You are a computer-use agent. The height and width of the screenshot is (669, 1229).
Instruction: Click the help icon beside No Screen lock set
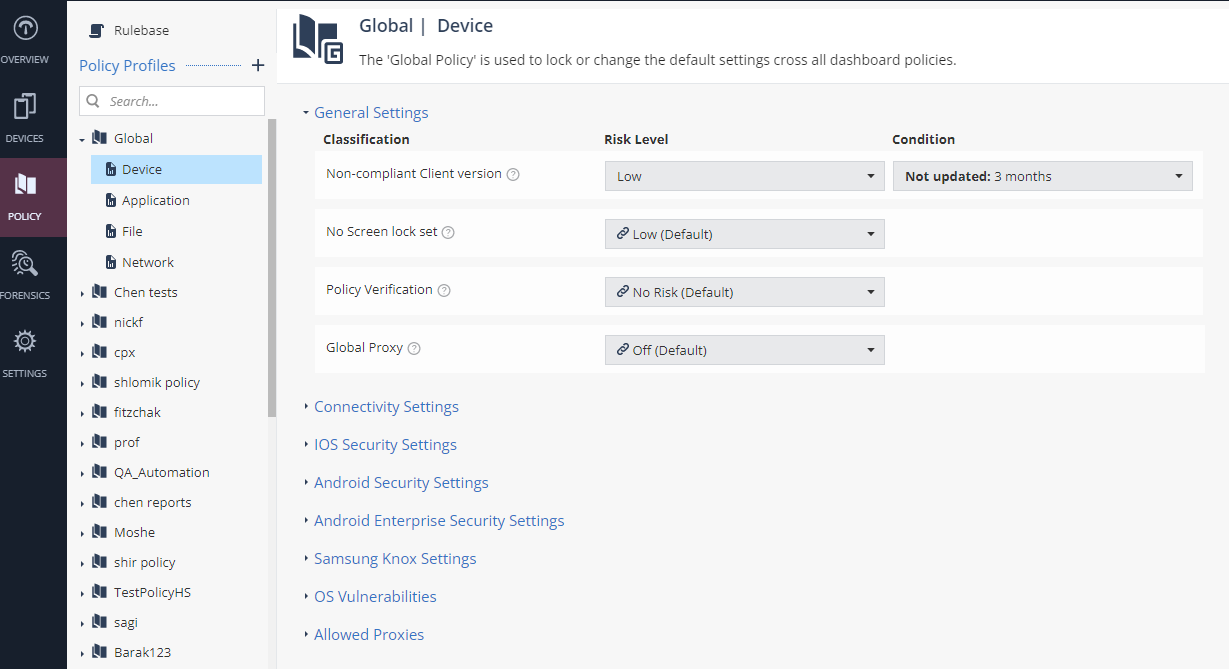click(x=447, y=232)
